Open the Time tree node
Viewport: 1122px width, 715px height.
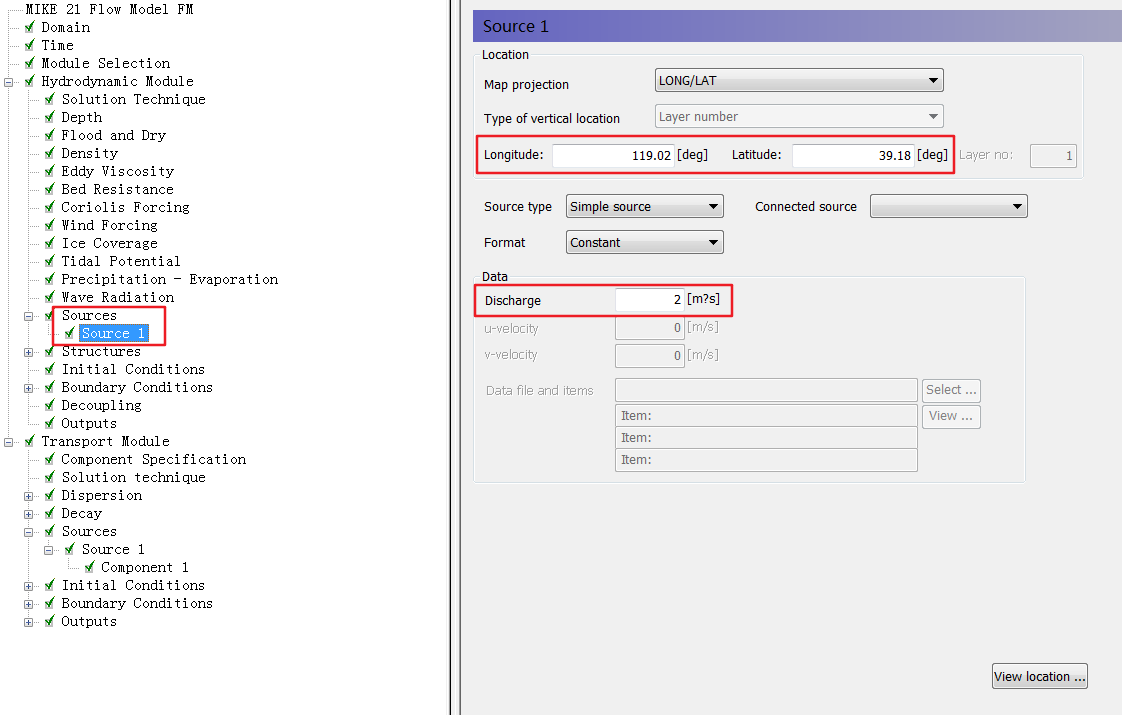57,45
